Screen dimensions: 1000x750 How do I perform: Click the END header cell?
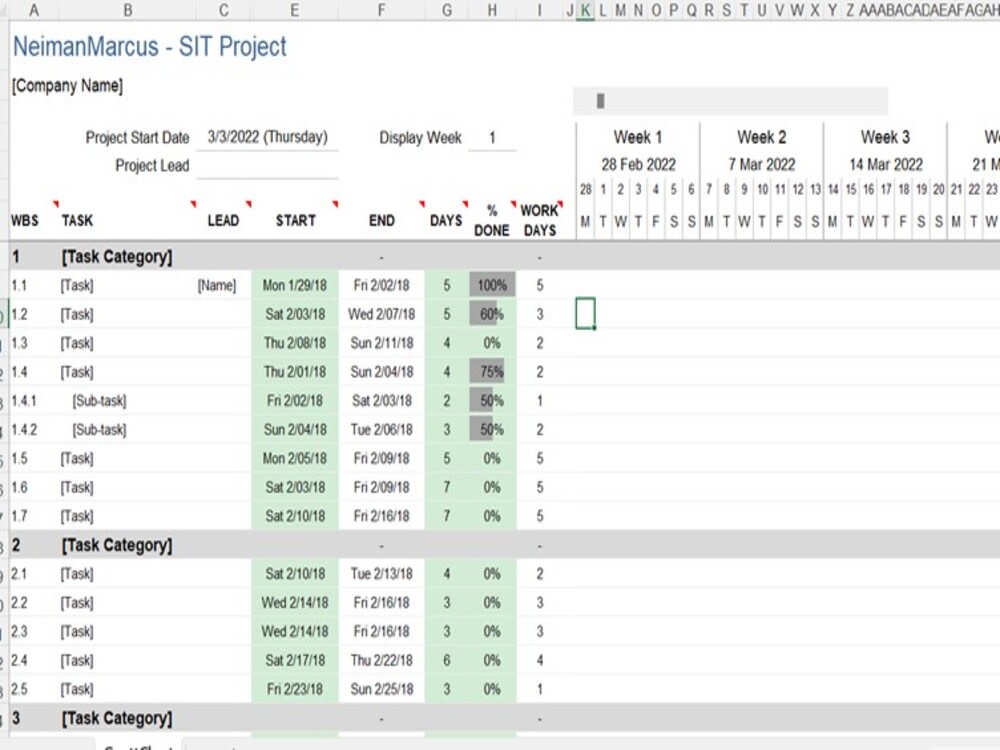tap(381, 221)
